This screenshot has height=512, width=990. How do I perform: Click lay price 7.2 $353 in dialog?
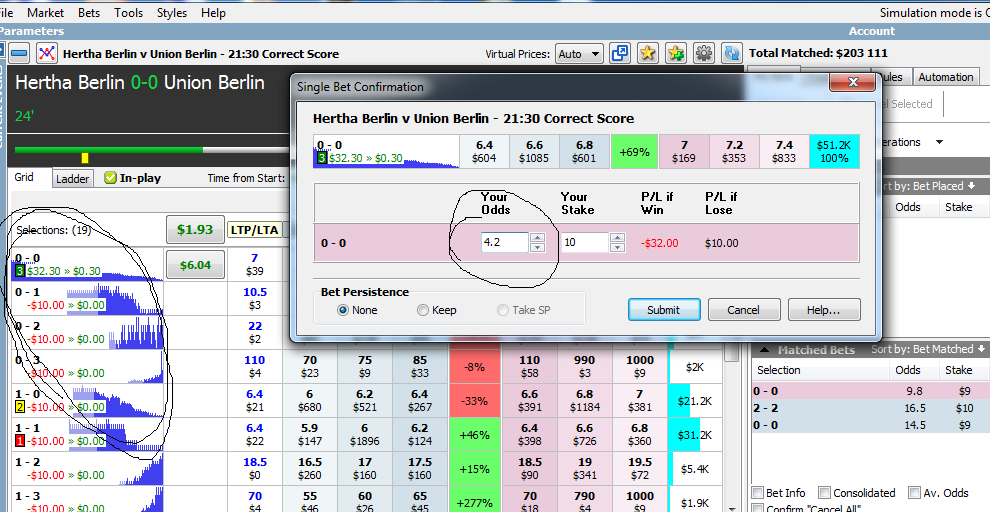pos(734,152)
